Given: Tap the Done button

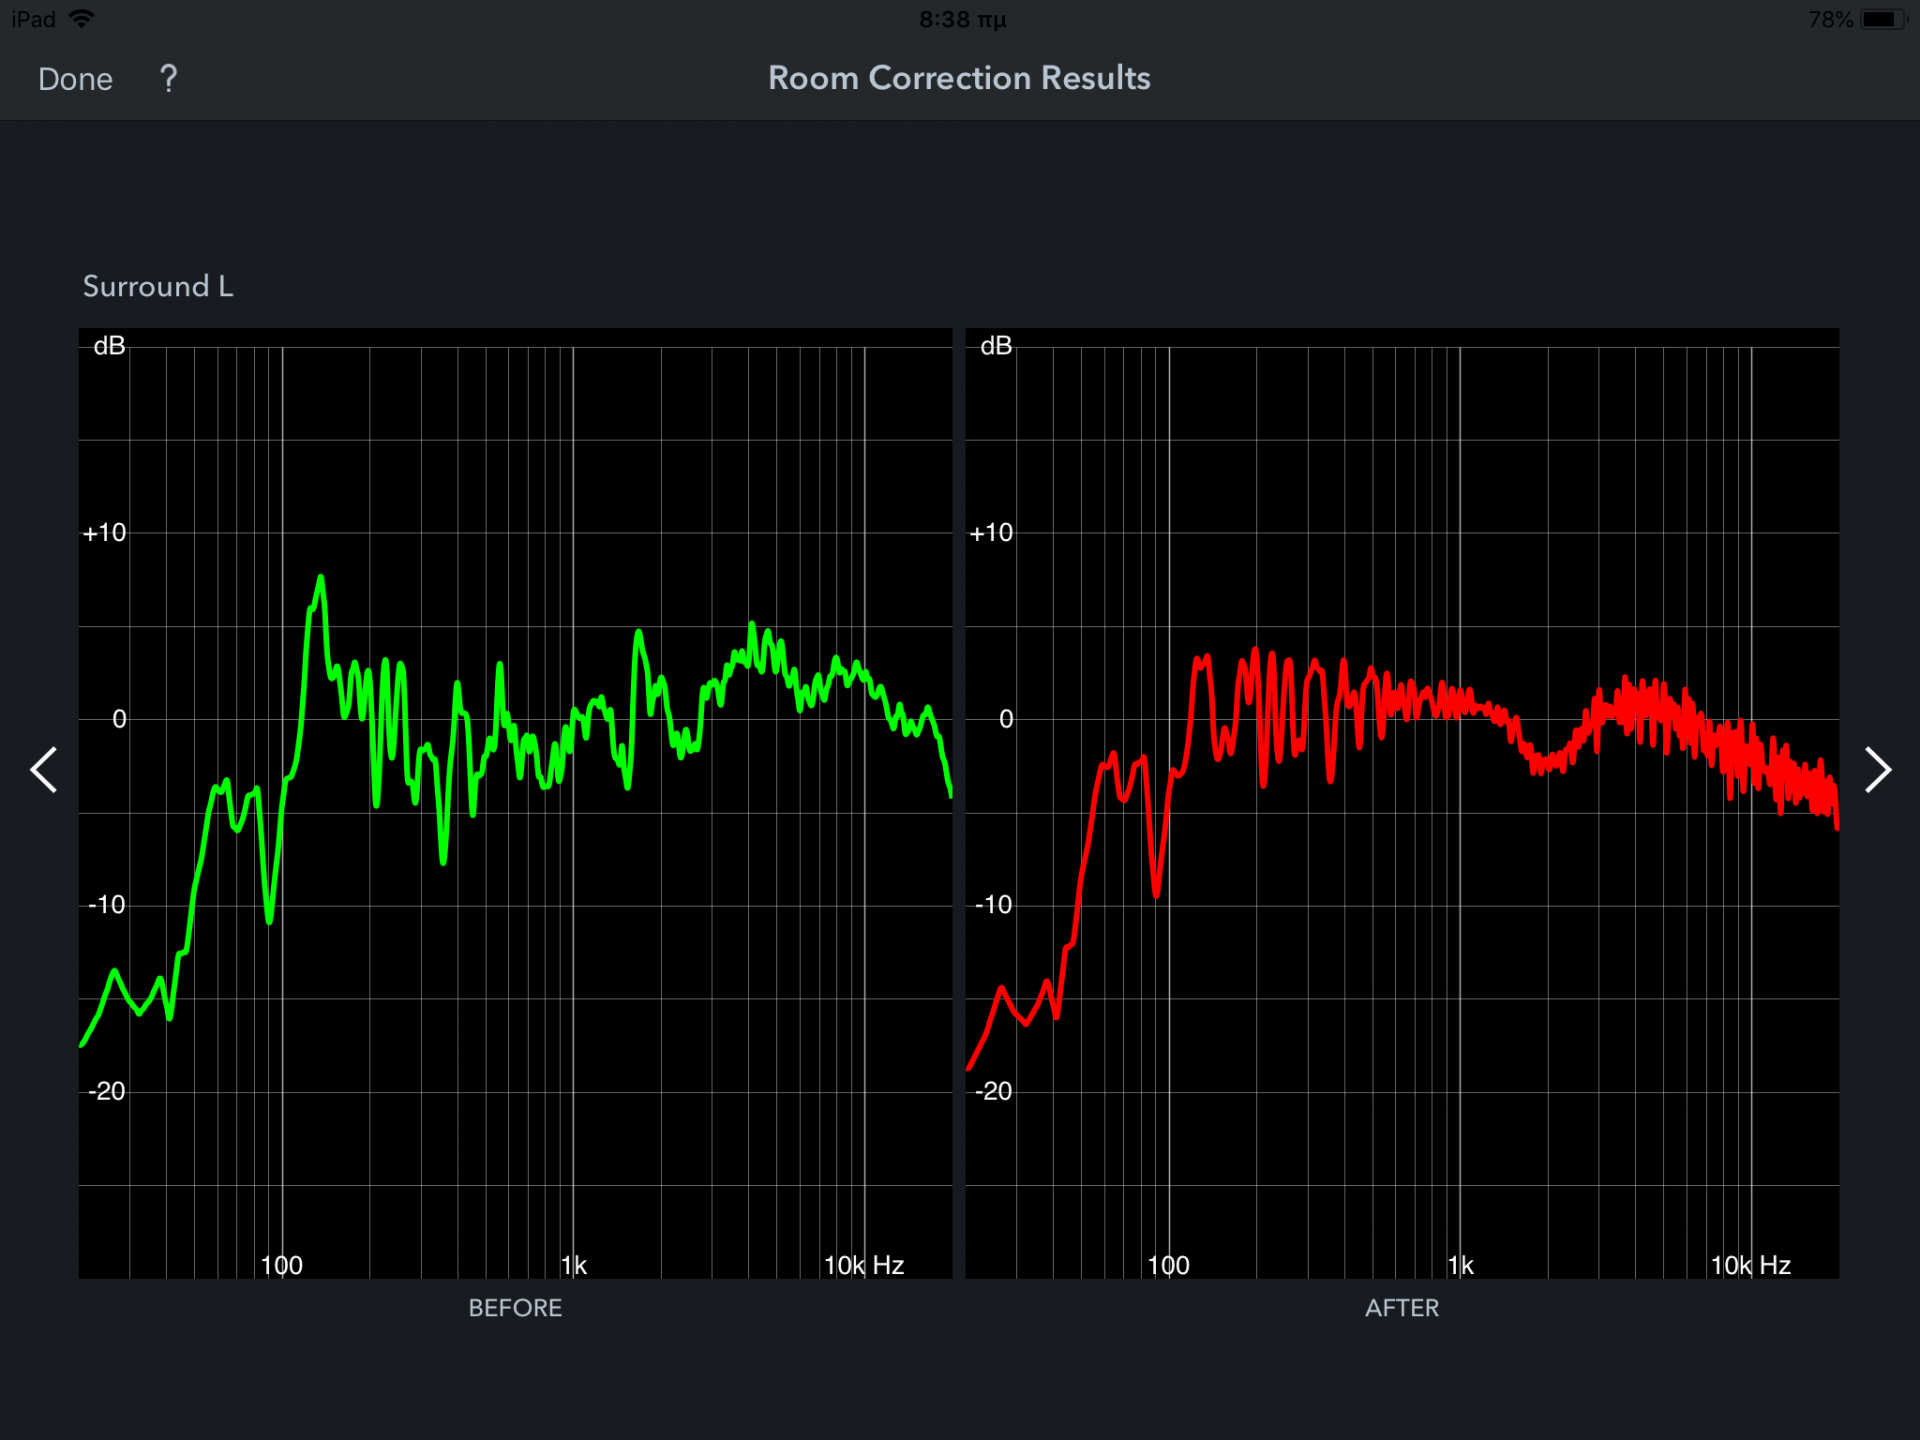Looking at the screenshot, I should click(75, 79).
